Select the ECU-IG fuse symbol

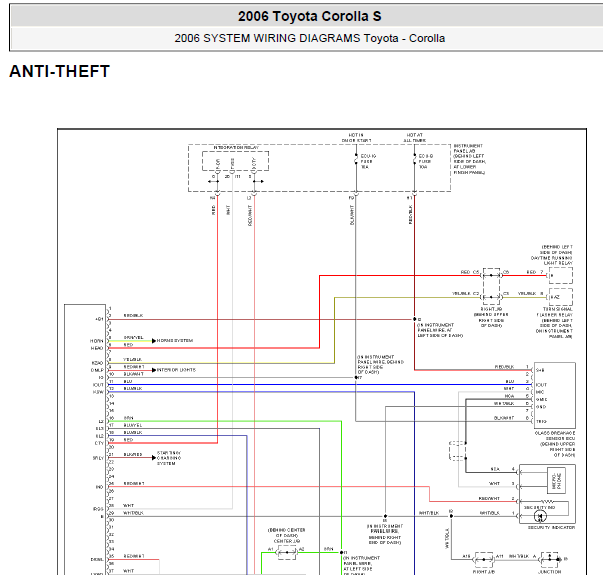point(356,160)
